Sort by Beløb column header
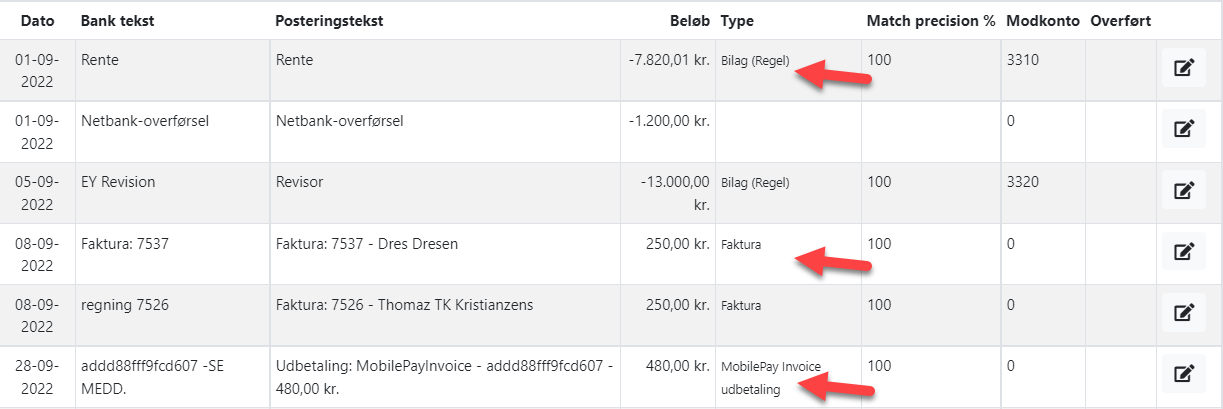The height and width of the screenshot is (409, 1223). (x=689, y=21)
